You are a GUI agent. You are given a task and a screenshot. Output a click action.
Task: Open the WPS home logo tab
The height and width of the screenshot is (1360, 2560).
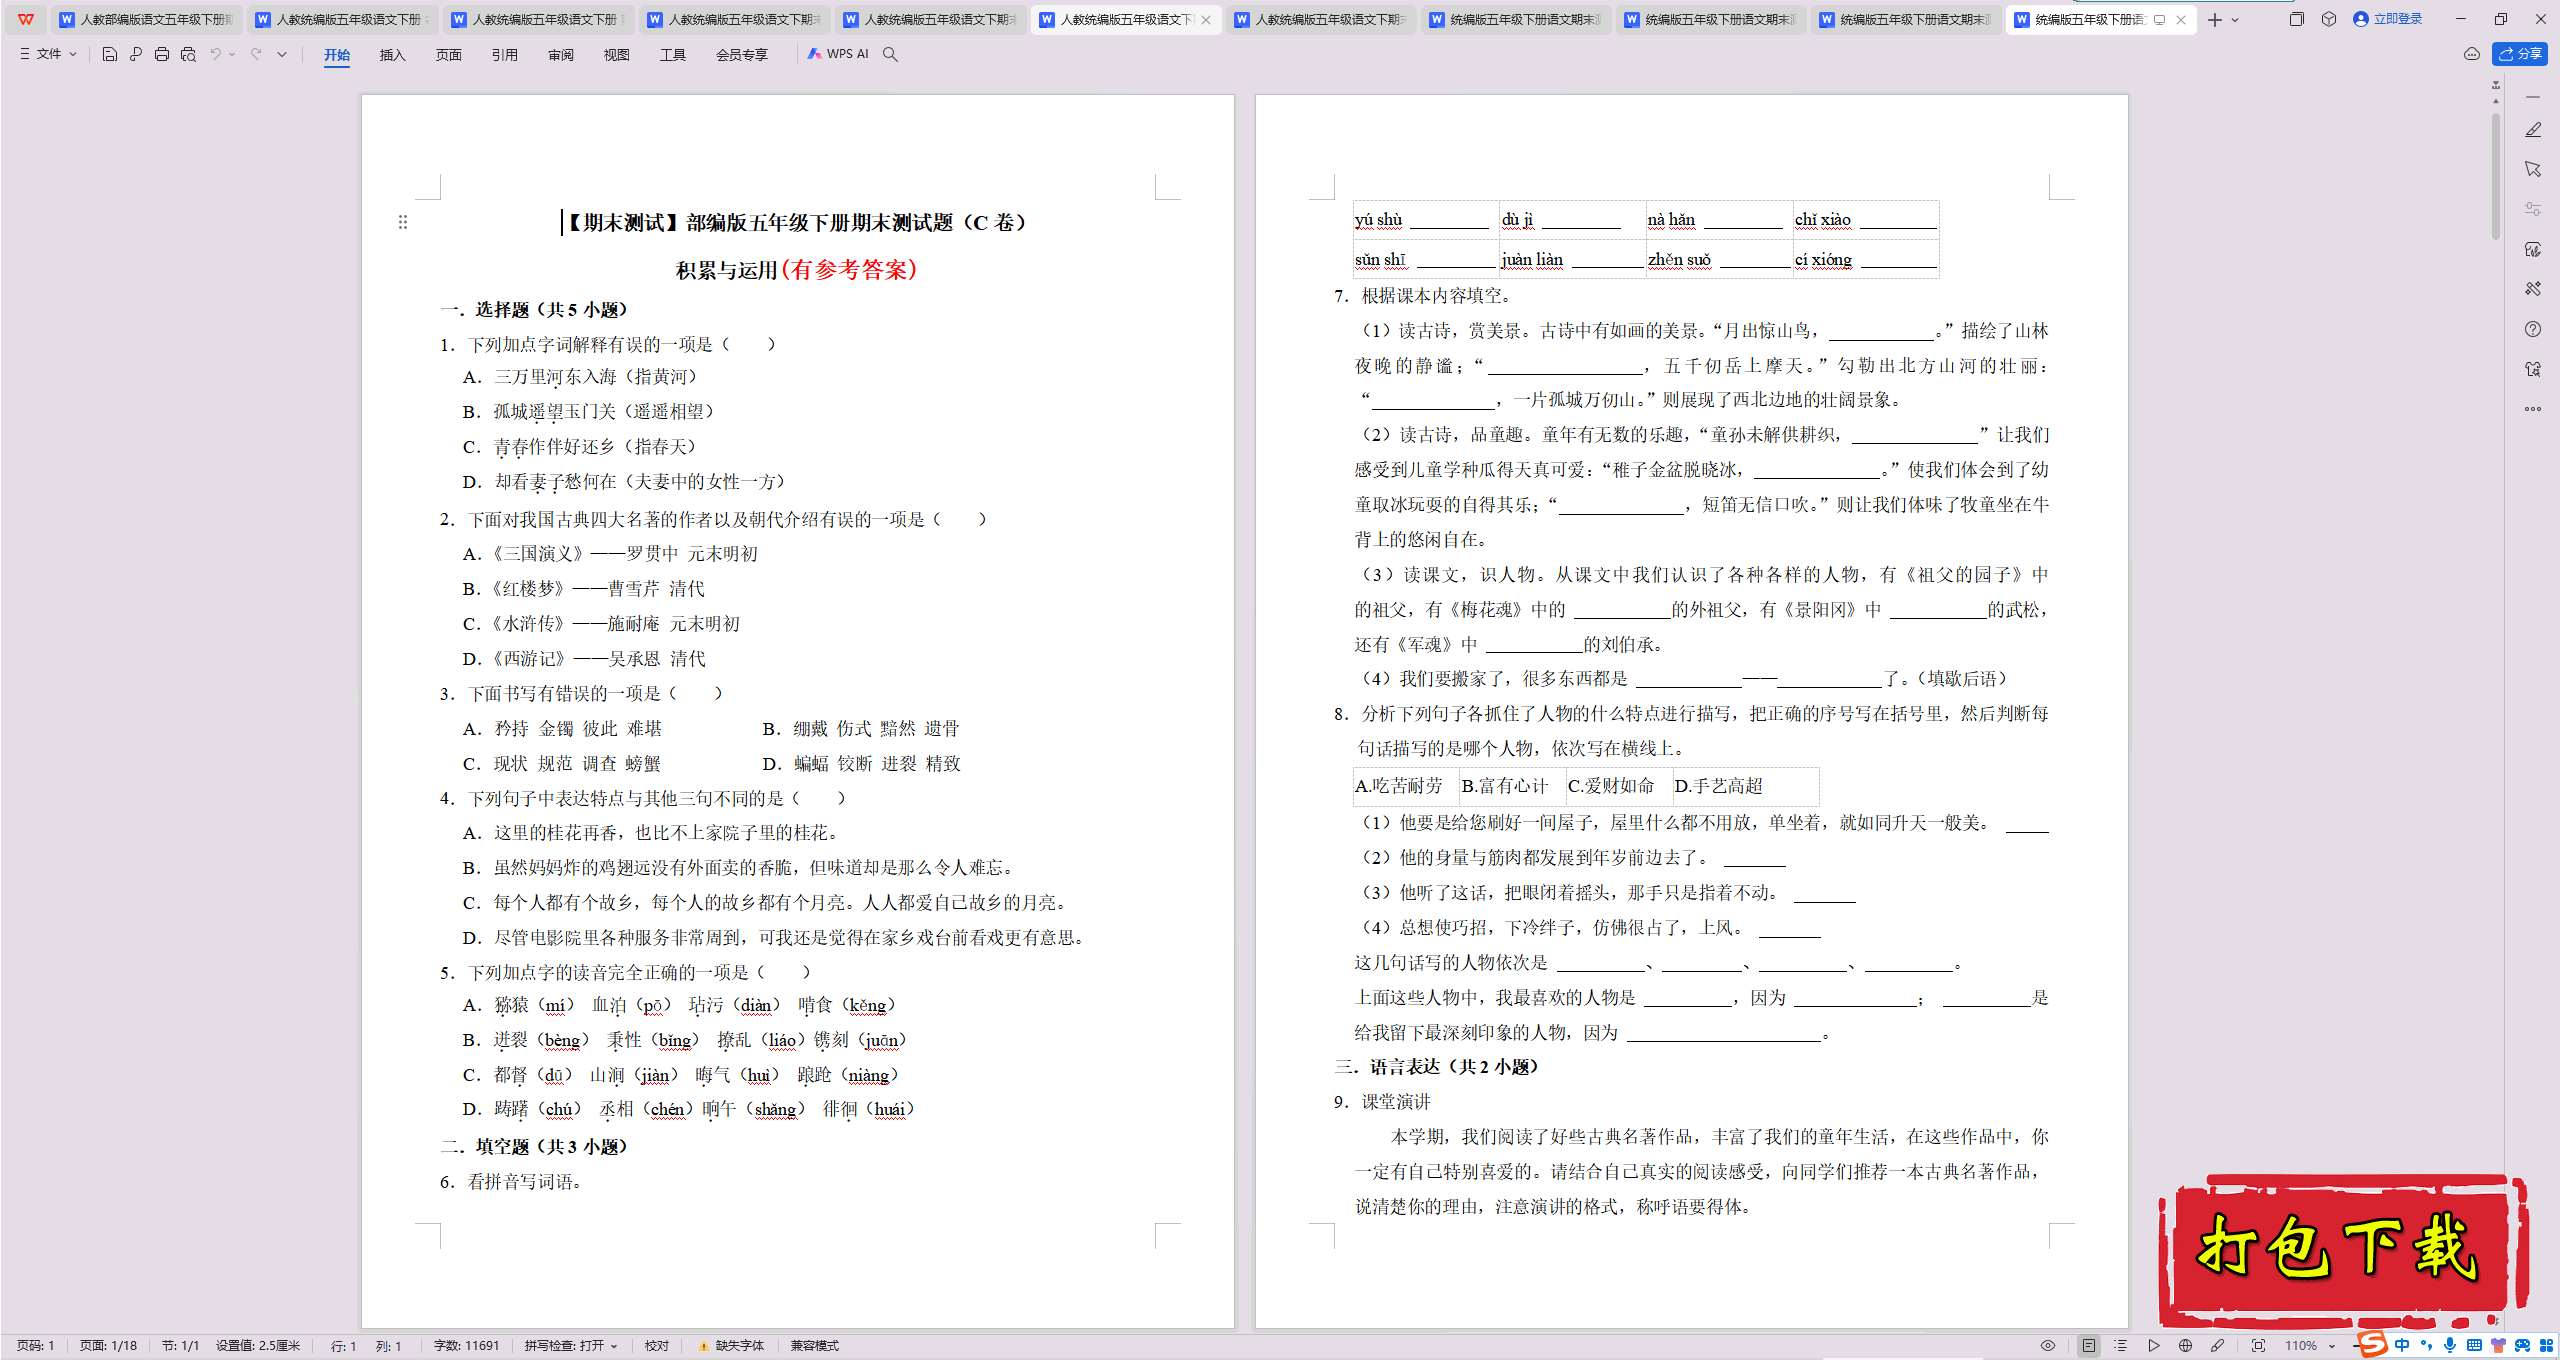[x=26, y=19]
